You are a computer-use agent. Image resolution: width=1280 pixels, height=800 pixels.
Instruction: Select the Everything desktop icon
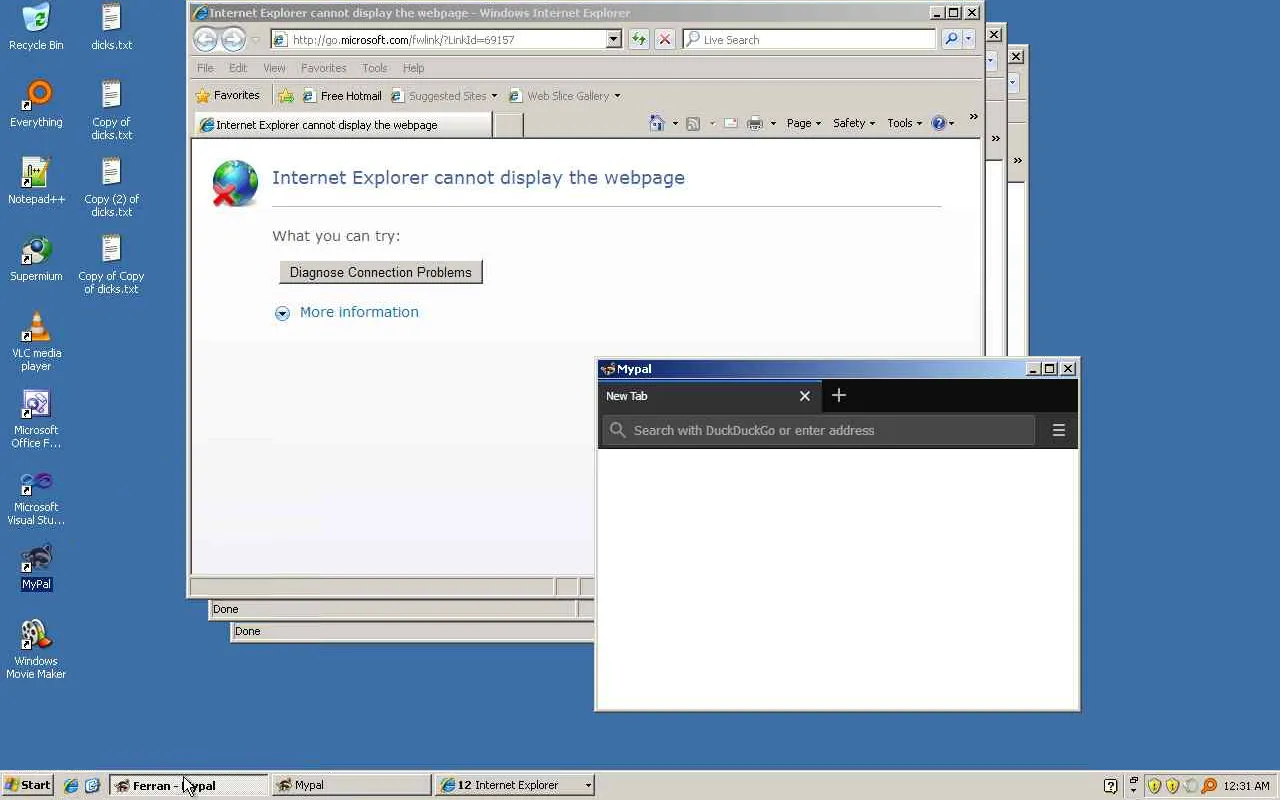click(x=36, y=104)
